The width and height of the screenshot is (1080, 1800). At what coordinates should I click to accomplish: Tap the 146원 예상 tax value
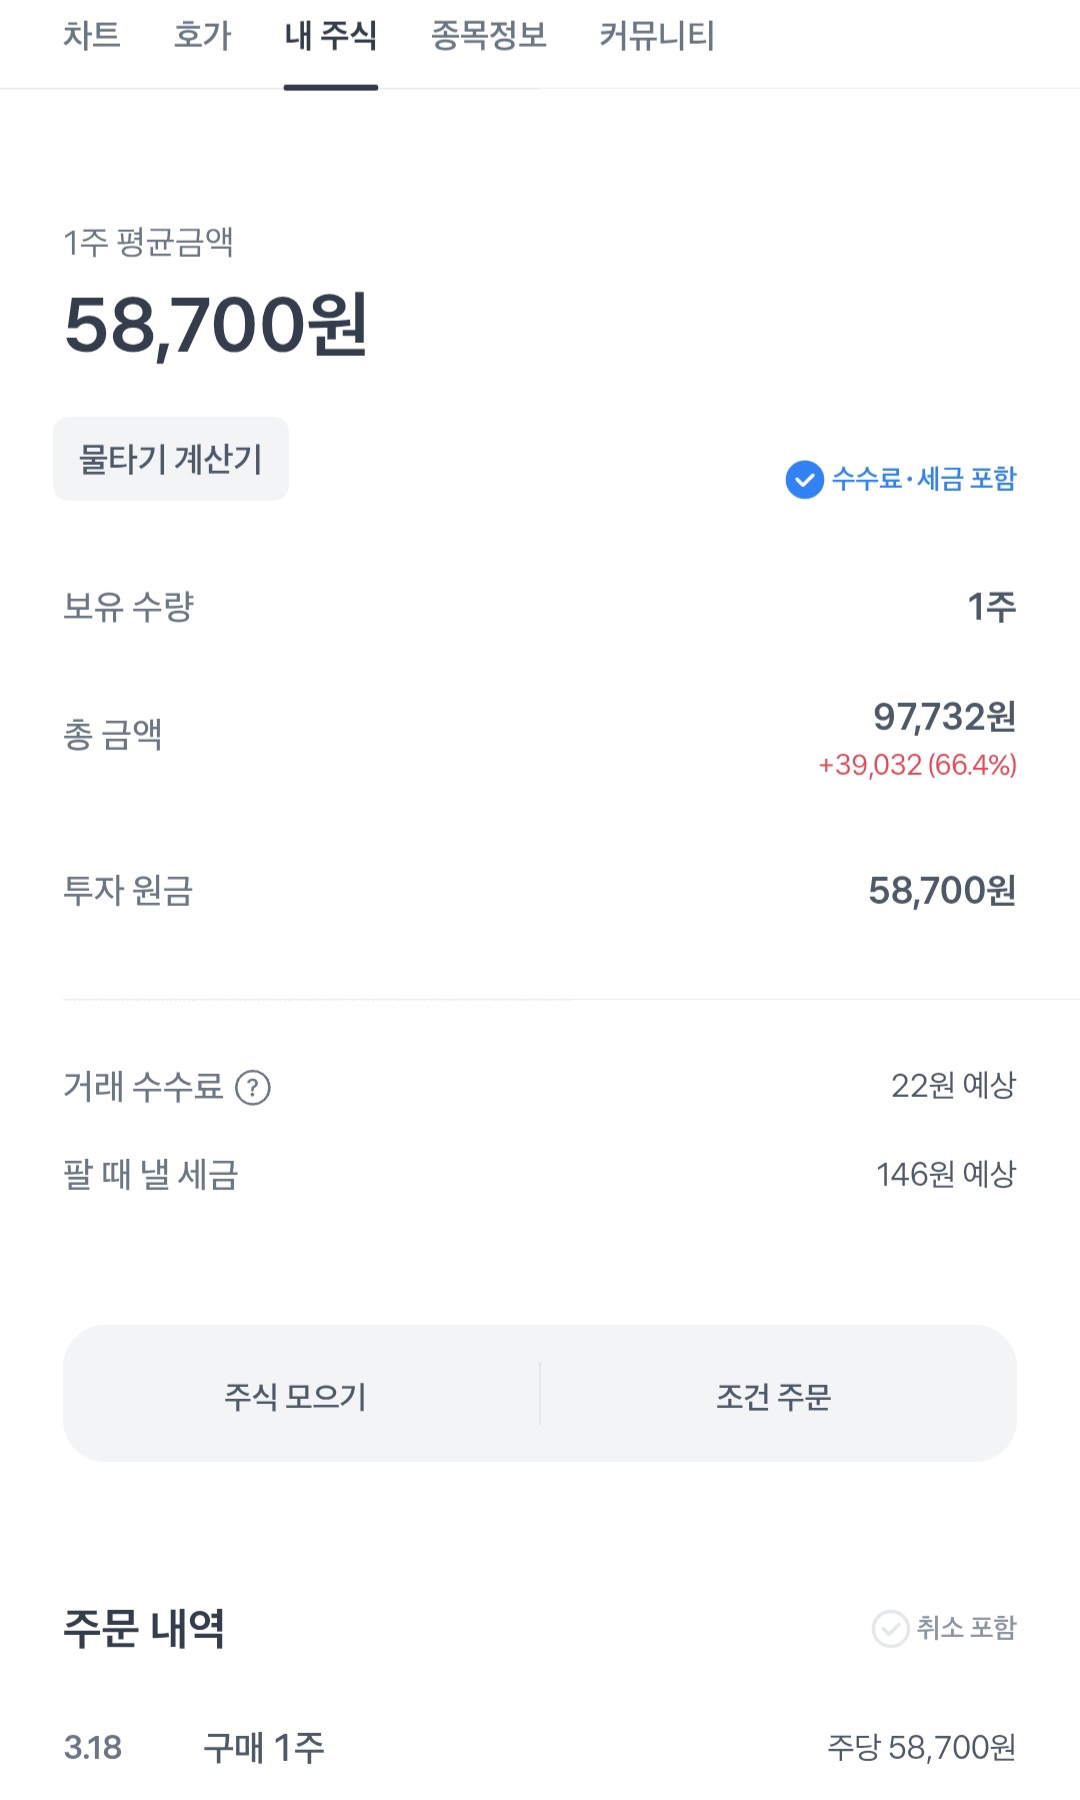coord(945,1175)
